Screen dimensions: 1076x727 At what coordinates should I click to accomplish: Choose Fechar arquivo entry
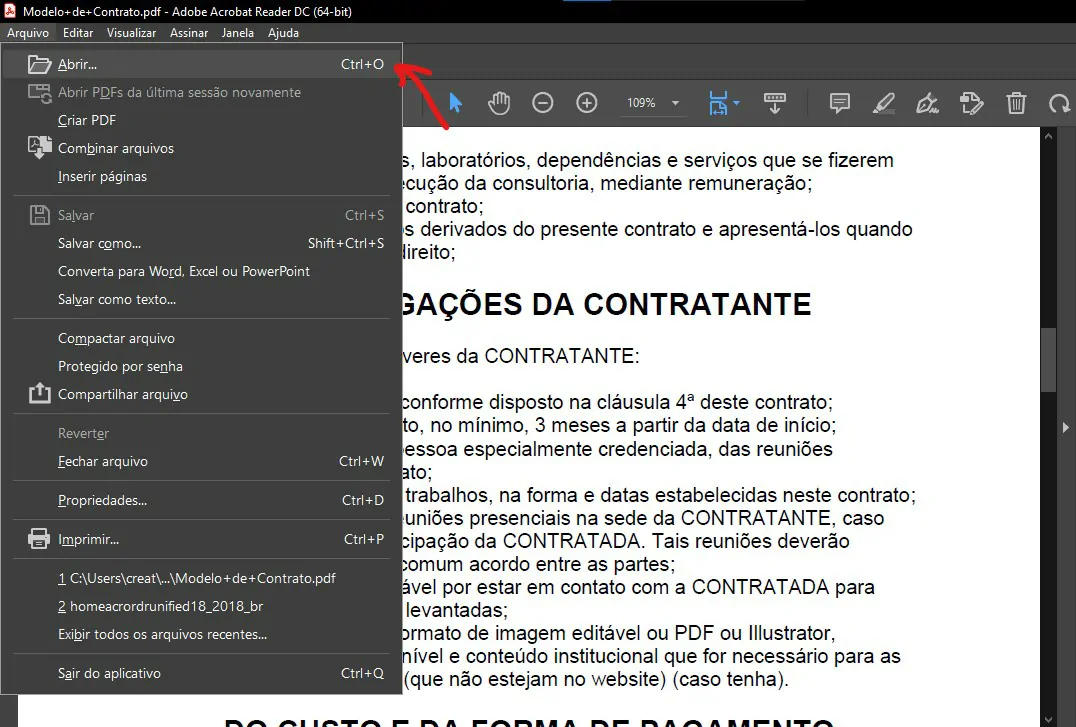pyautogui.click(x=202, y=461)
